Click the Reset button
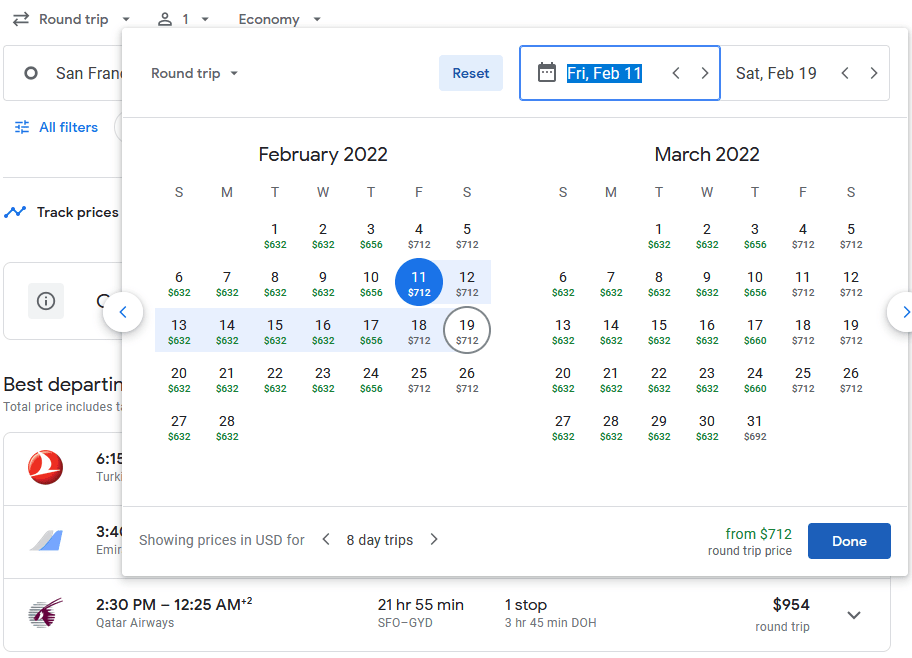This screenshot has height=658, width=912. coord(470,72)
